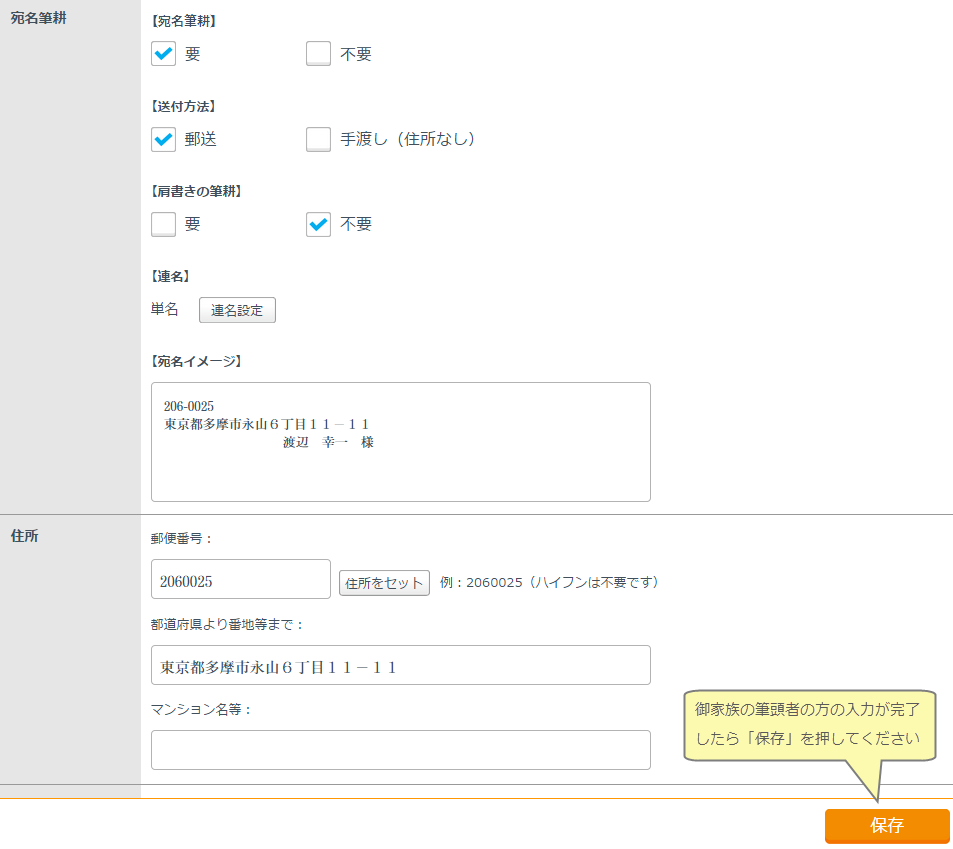This screenshot has height=849, width=953.
Task: Enable the 手渡し（住所なし） checkbox
Action: [318, 139]
